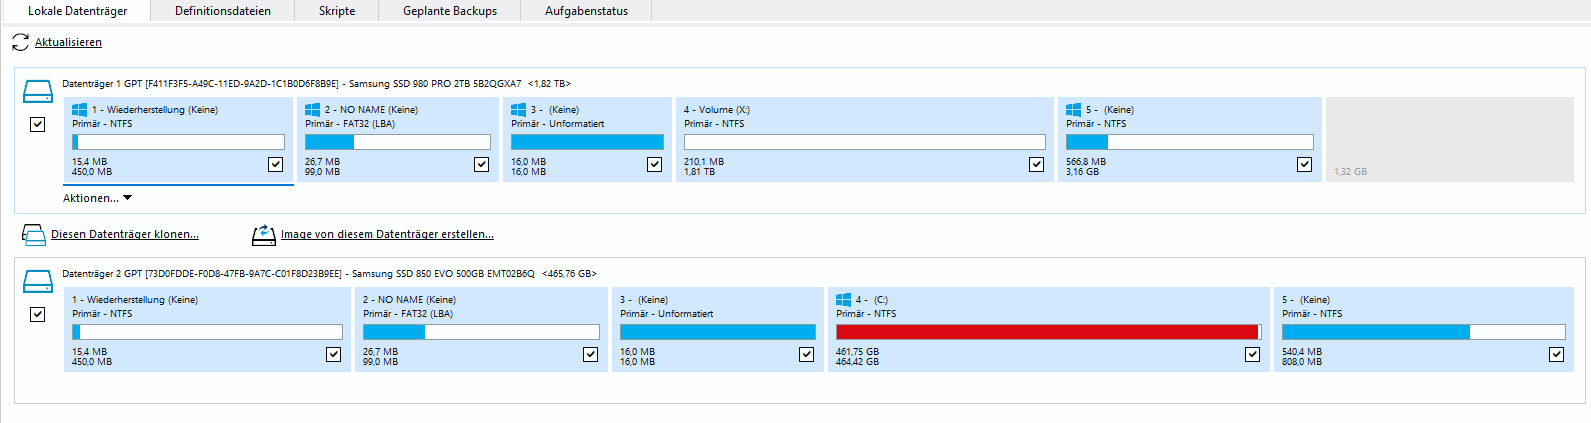Click Windows logo on disk 1 Wiederherstellung partition
The image size is (1591, 423).
(x=80, y=110)
